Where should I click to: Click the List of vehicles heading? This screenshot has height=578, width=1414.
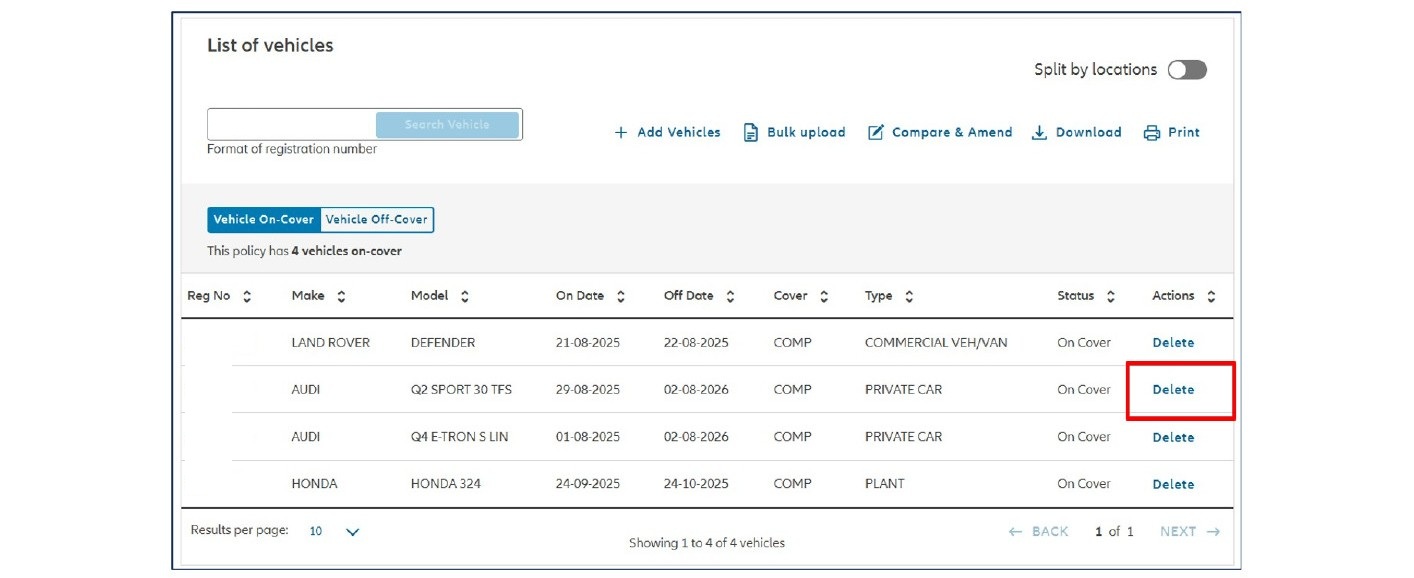tap(270, 45)
